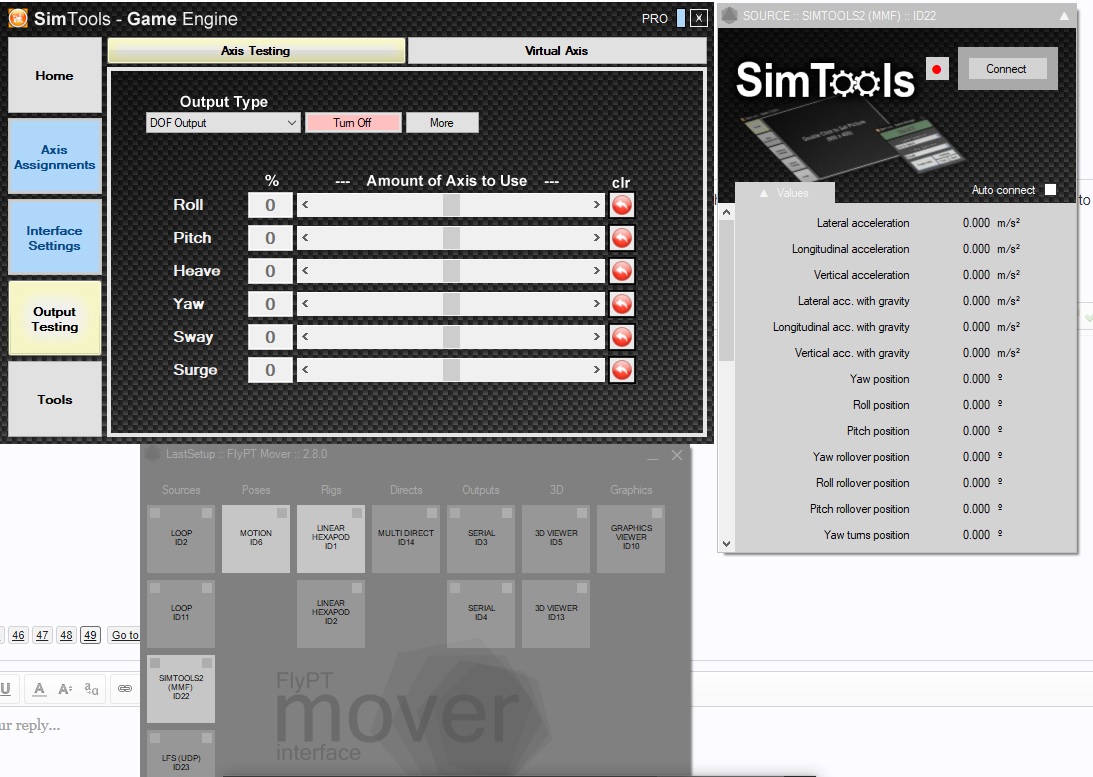Toggle the checkbox on MULTI DIRECT ID14 tile
The image size is (1093, 777).
tap(431, 513)
